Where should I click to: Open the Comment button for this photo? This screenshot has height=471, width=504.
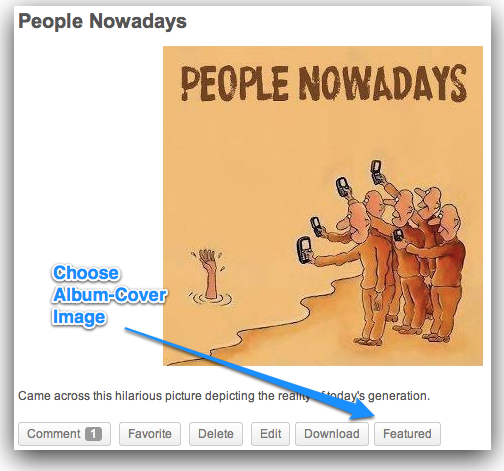[64, 434]
